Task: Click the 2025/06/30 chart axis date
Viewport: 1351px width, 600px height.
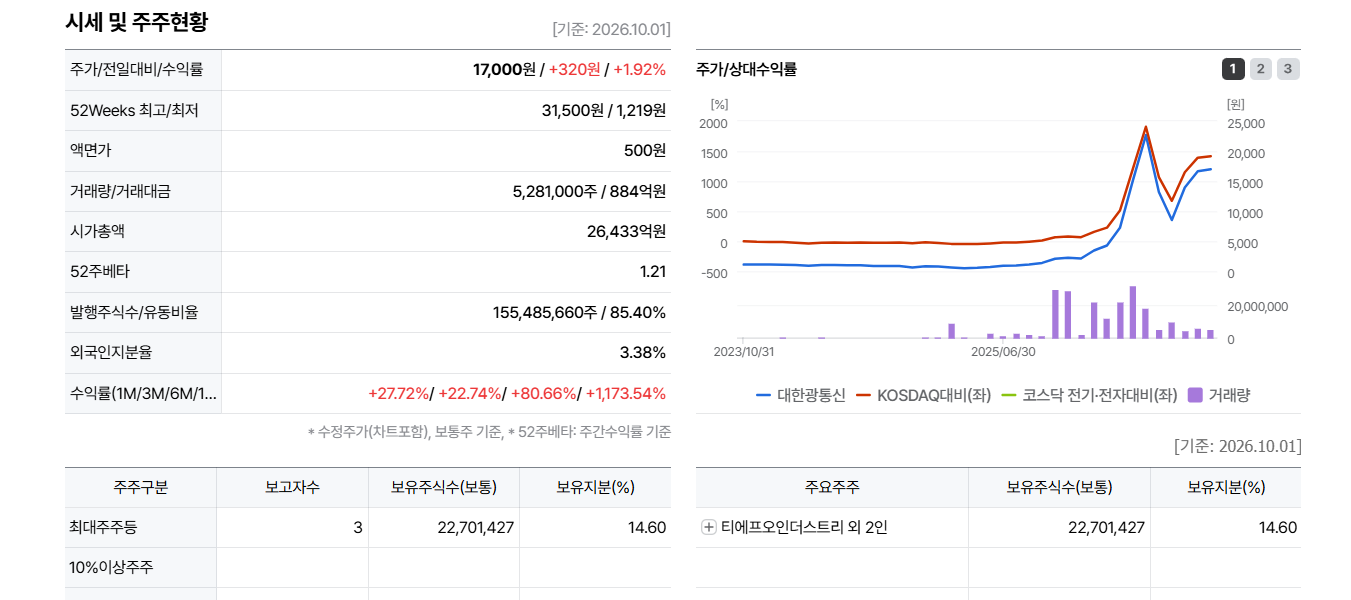Action: pyautogui.click(x=1003, y=352)
